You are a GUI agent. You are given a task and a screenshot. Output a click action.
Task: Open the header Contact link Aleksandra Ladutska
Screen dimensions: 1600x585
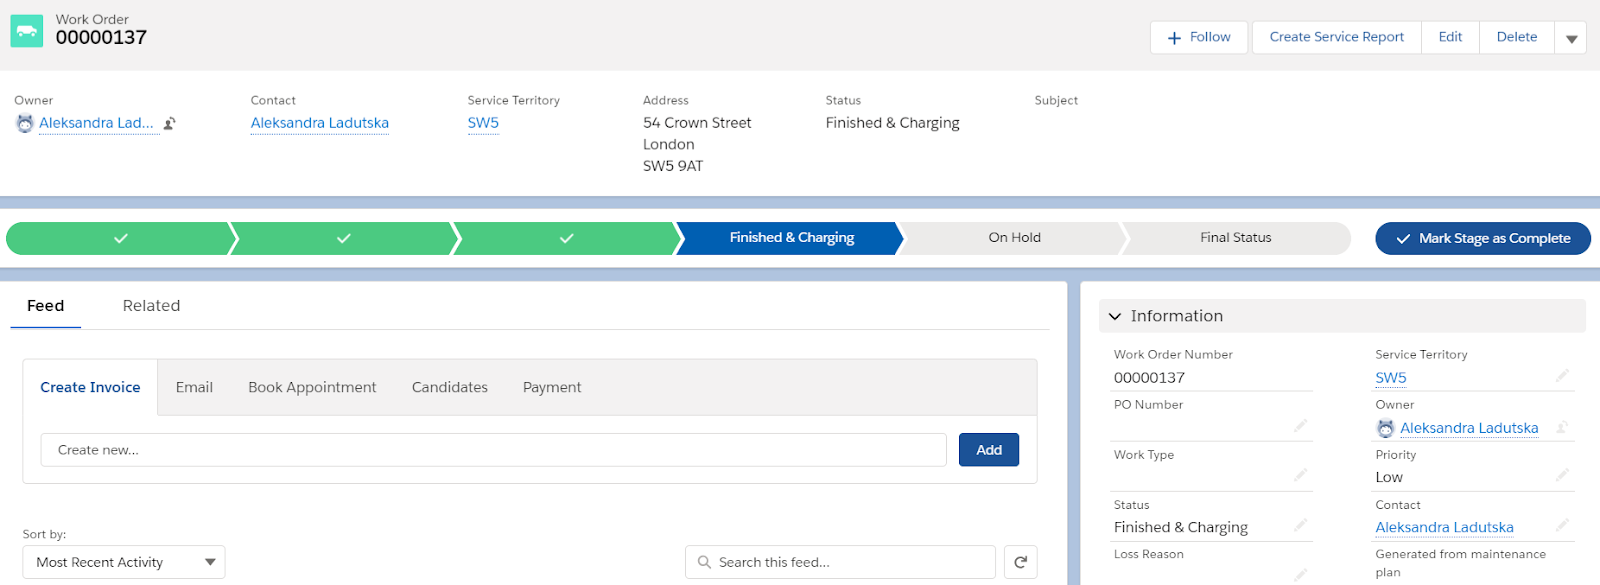[320, 123]
